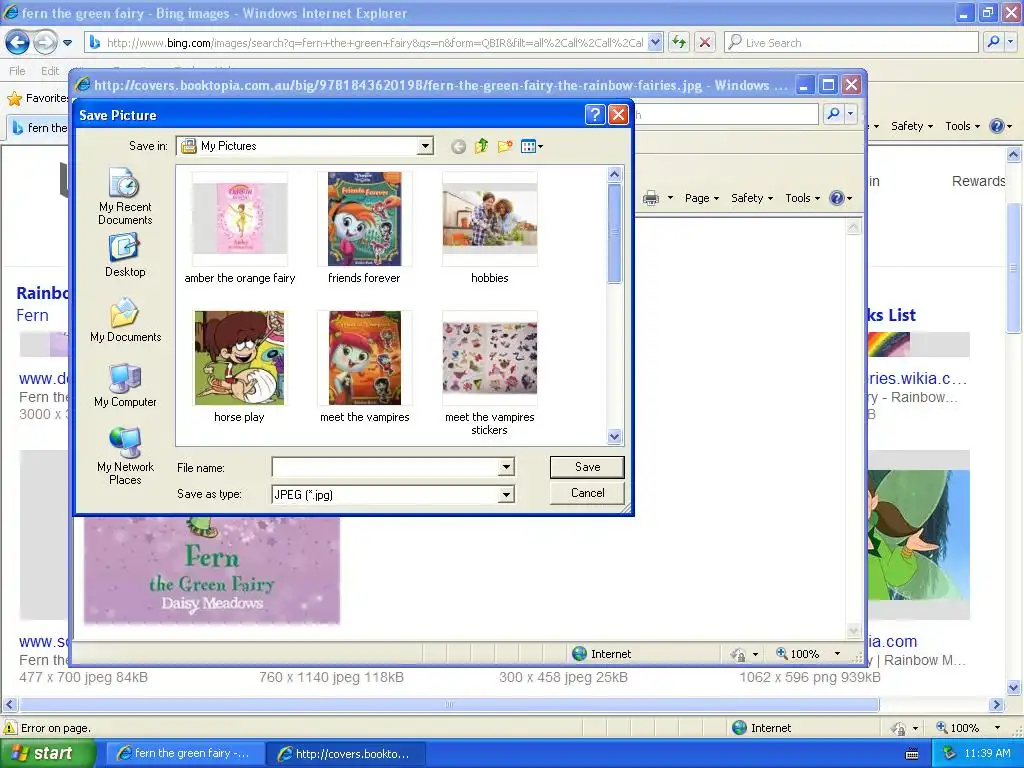Click the print icon in the booktopia window toolbar
Viewport: 1024px width, 768px height.
pos(651,198)
